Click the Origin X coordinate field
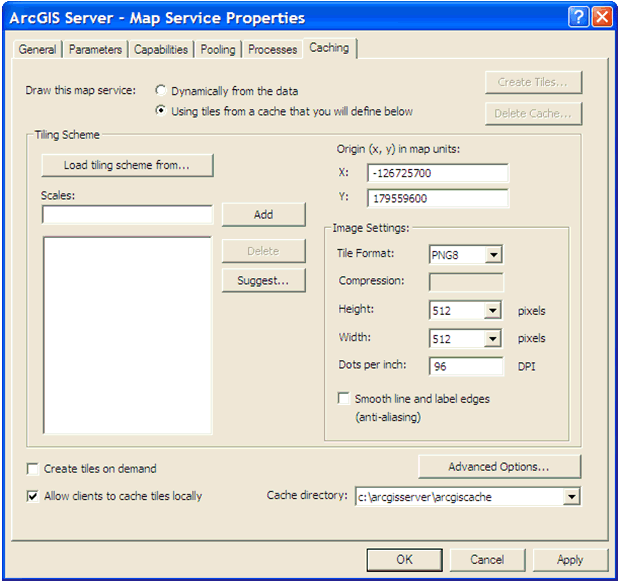The height and width of the screenshot is (581, 619). pyautogui.click(x=437, y=174)
